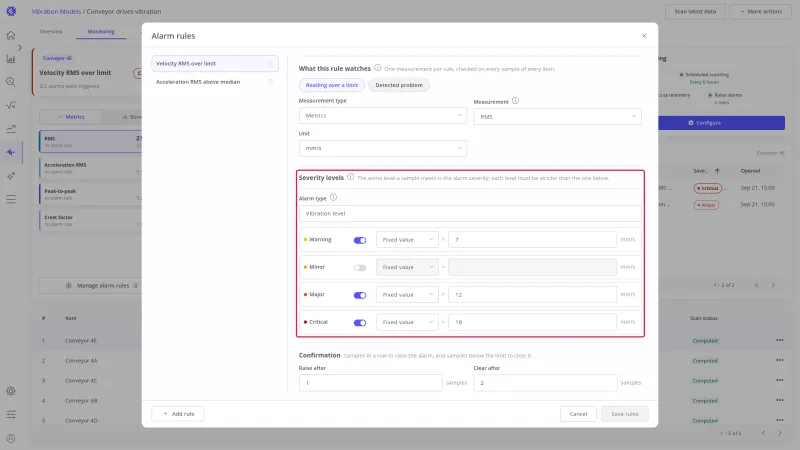Open the square root formula sidebar icon

click(11, 105)
